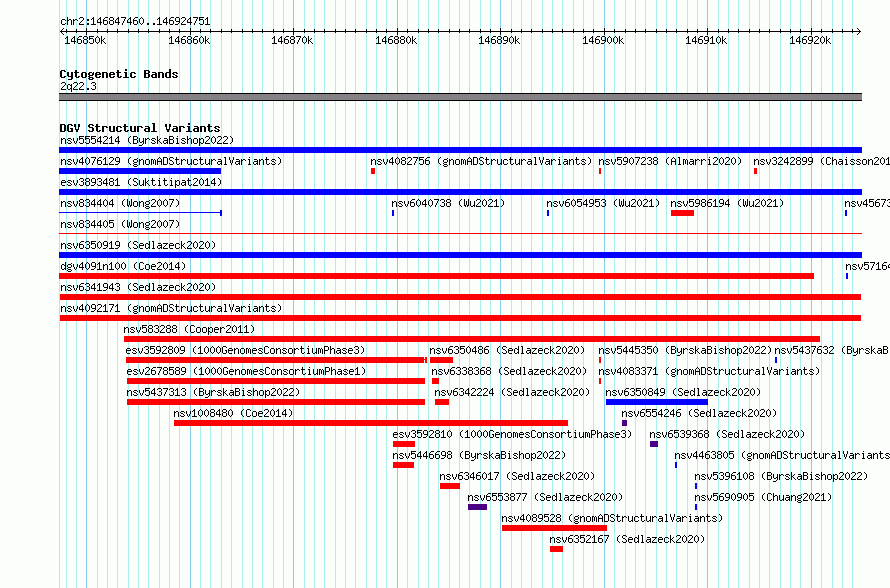Open nsv5907238 (Almarri2020) variant
This screenshot has width=890, height=588.
[670, 161]
